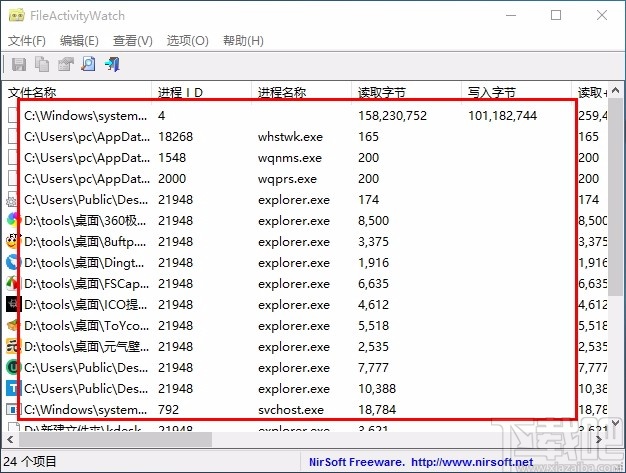626x473 pixels.
Task: Click the vertical scrollbar thumb
Action: pyautogui.click(x=615, y=198)
